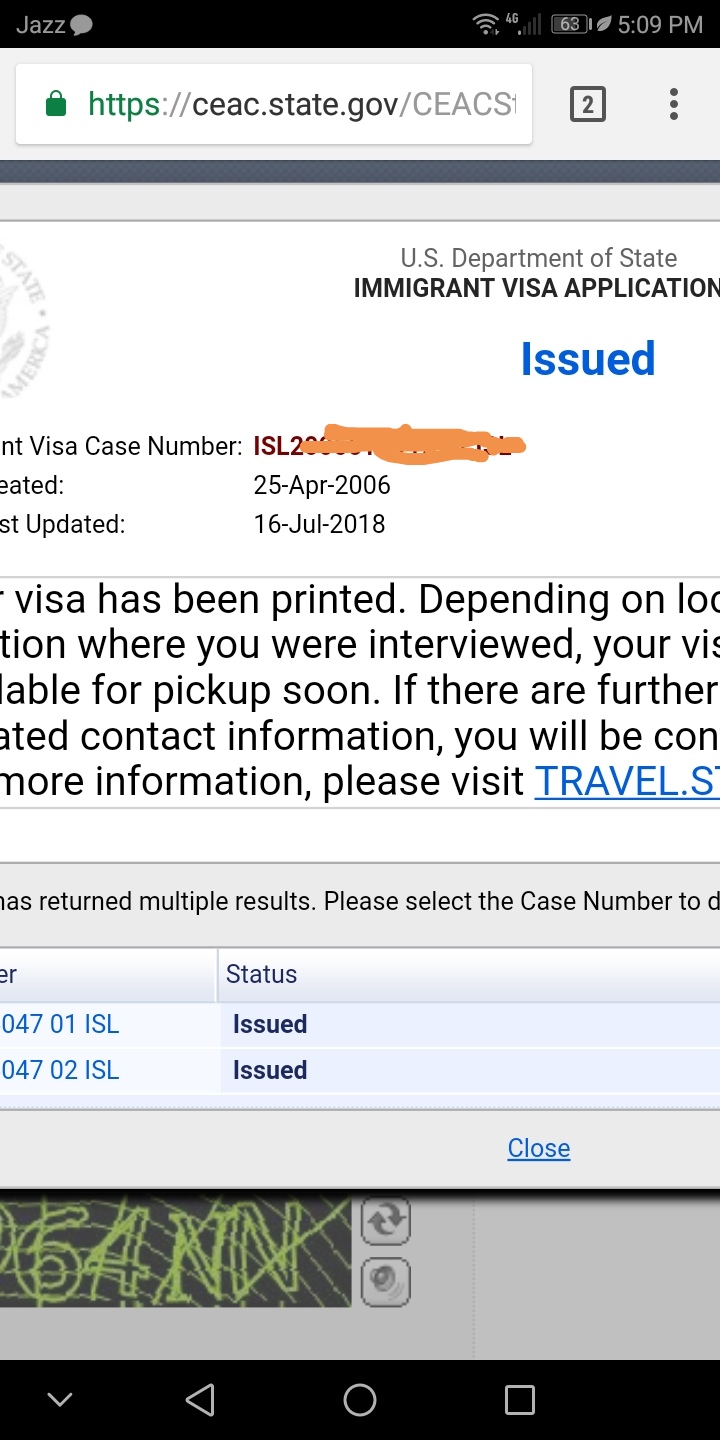Follow the TRAVEL.ST link
The width and height of the screenshot is (720, 1440).
(627, 782)
